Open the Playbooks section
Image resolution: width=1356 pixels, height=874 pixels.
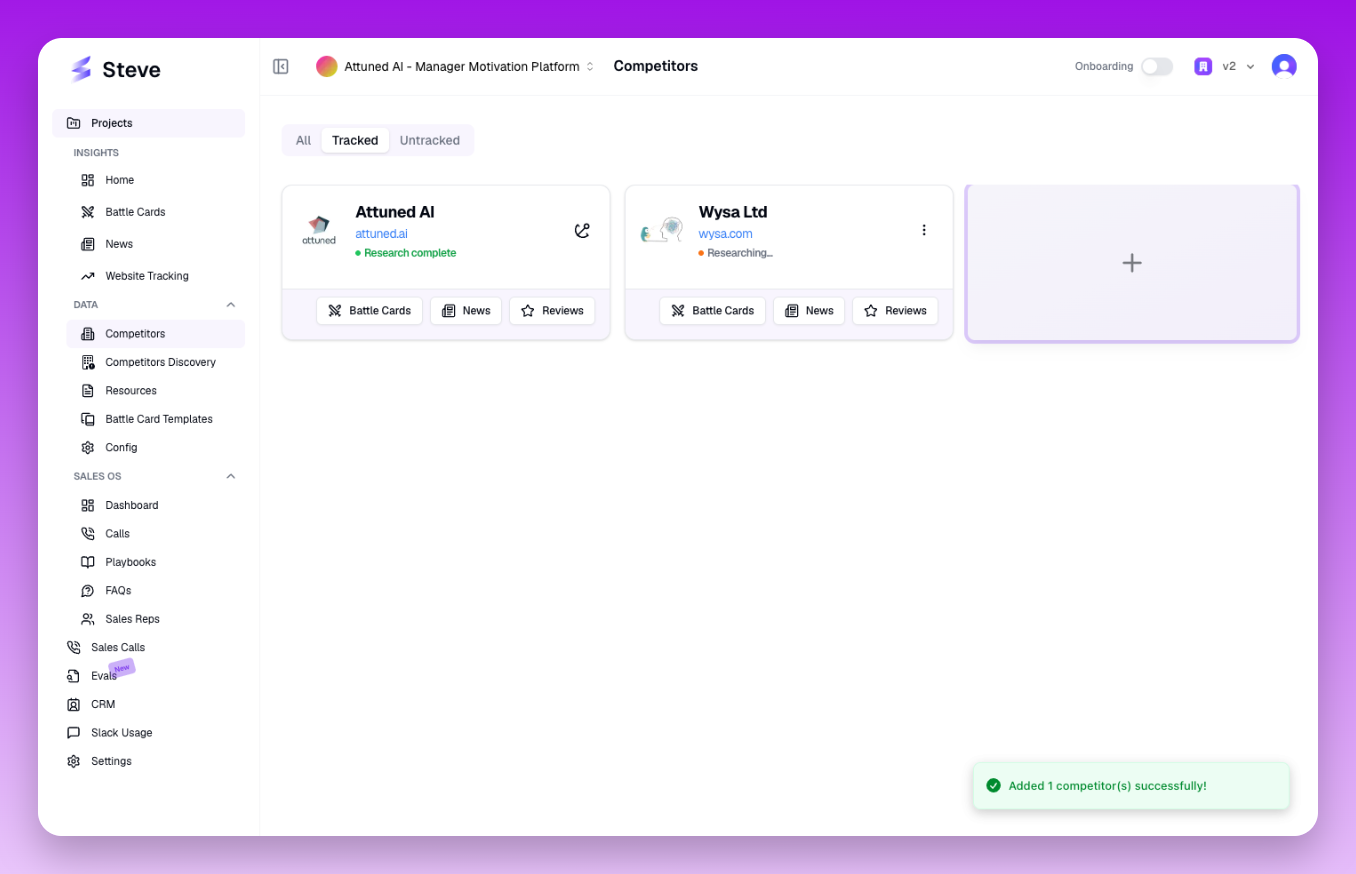(x=130, y=562)
